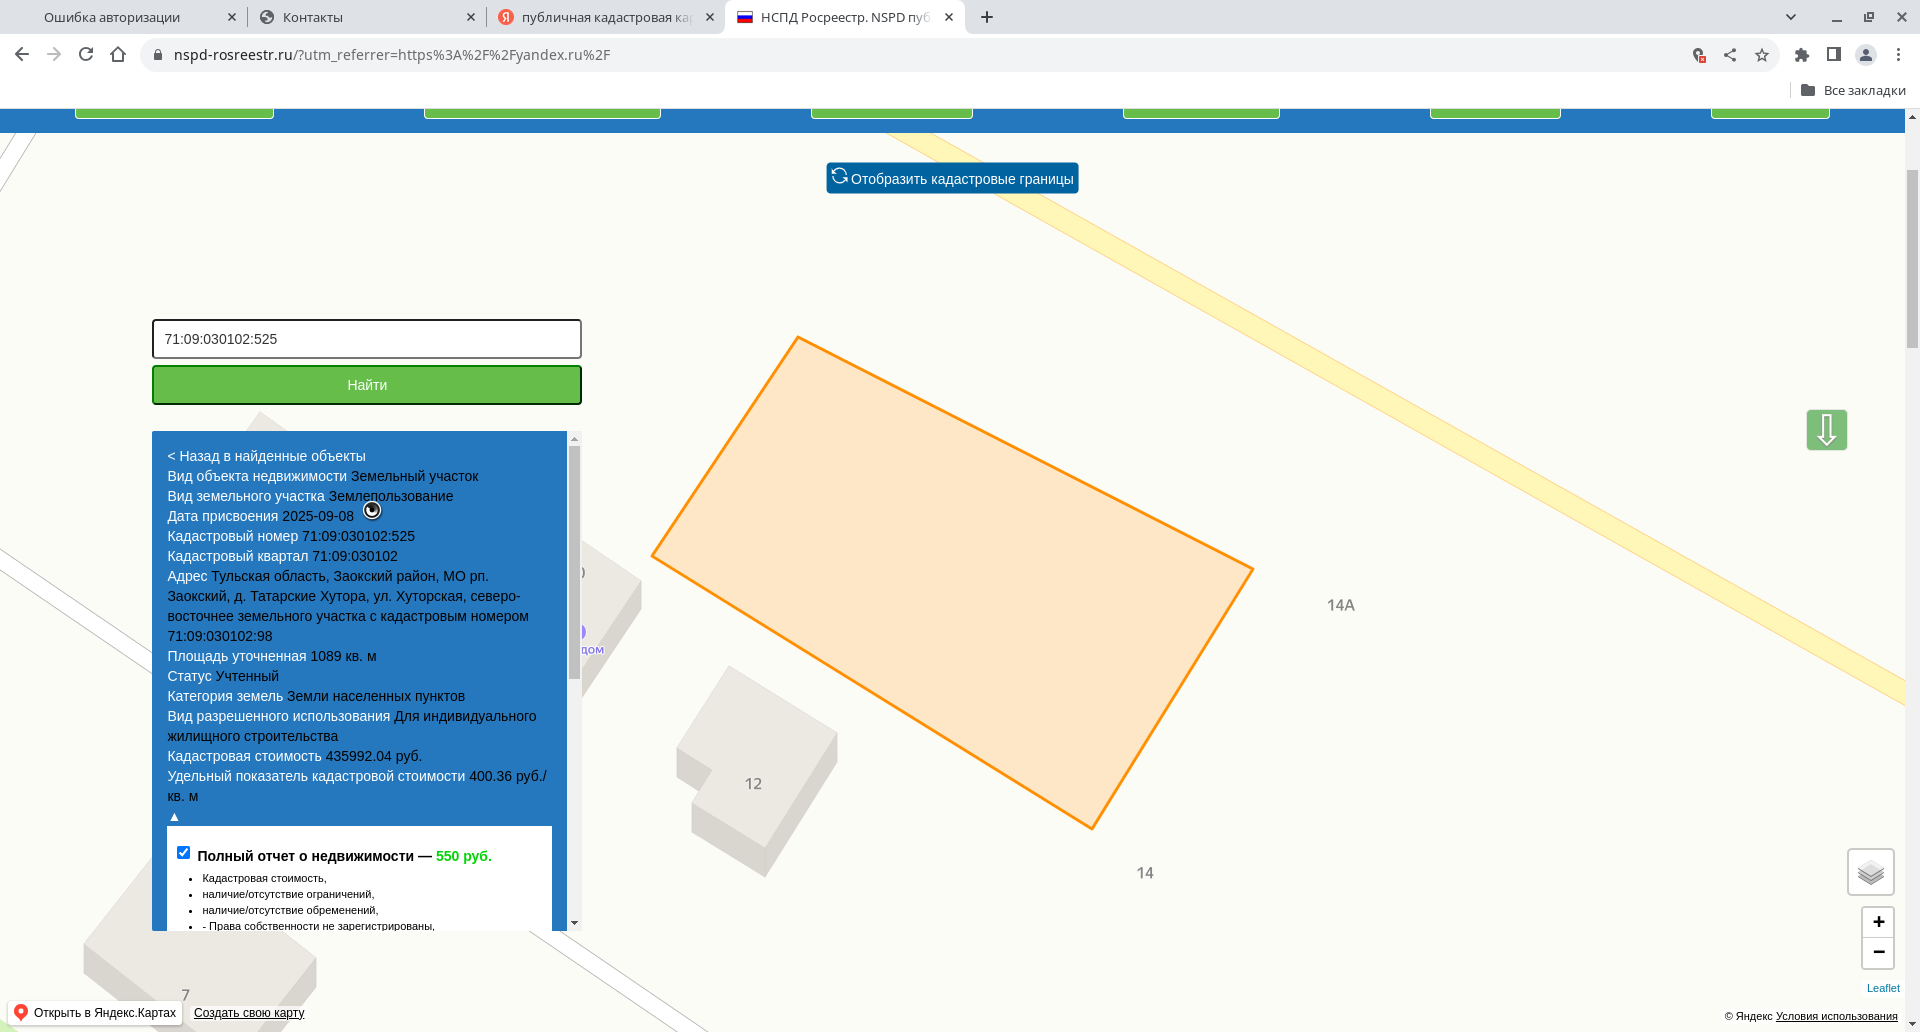Click the green down arrow icon
The height and width of the screenshot is (1032, 1920).
[1826, 430]
